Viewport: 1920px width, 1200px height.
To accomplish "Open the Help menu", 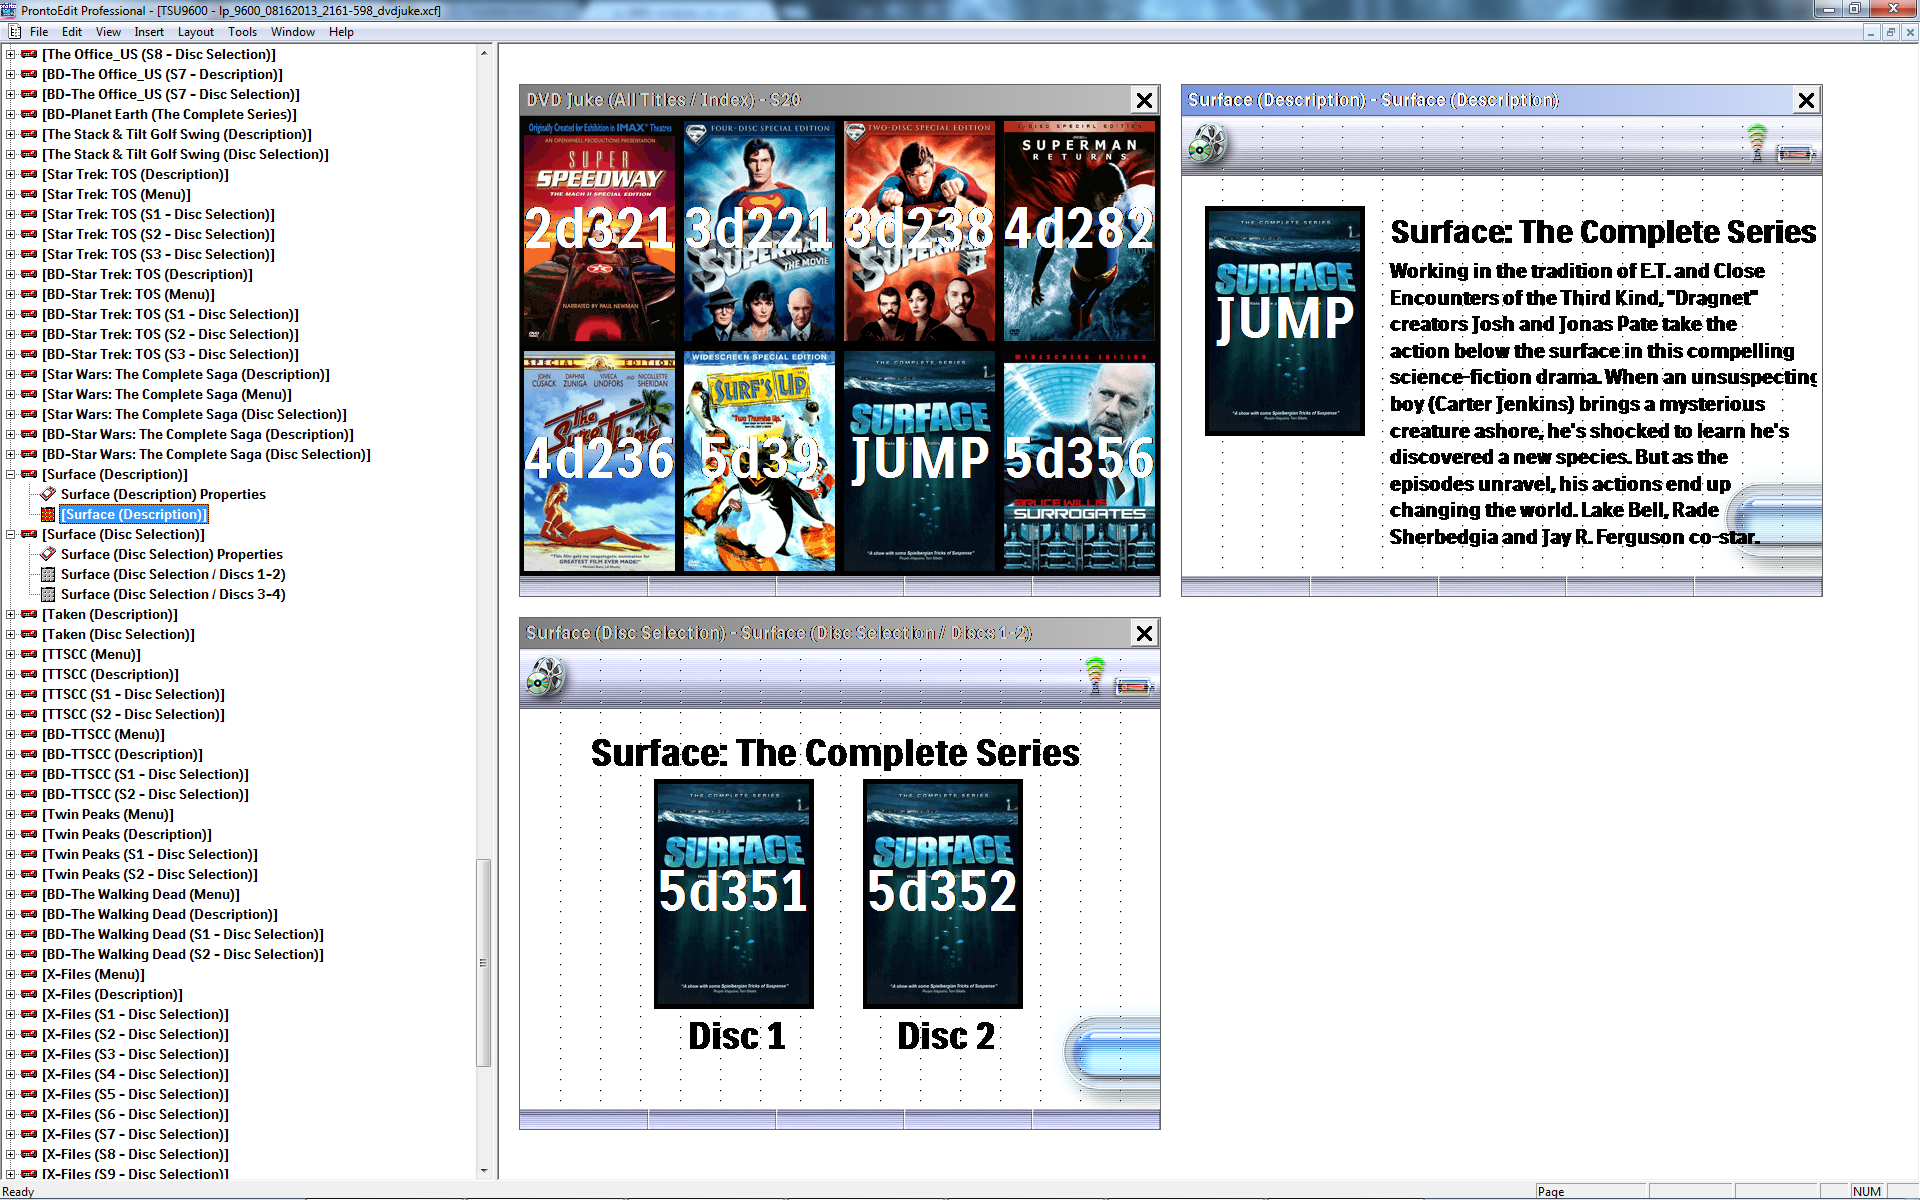I will point(341,32).
